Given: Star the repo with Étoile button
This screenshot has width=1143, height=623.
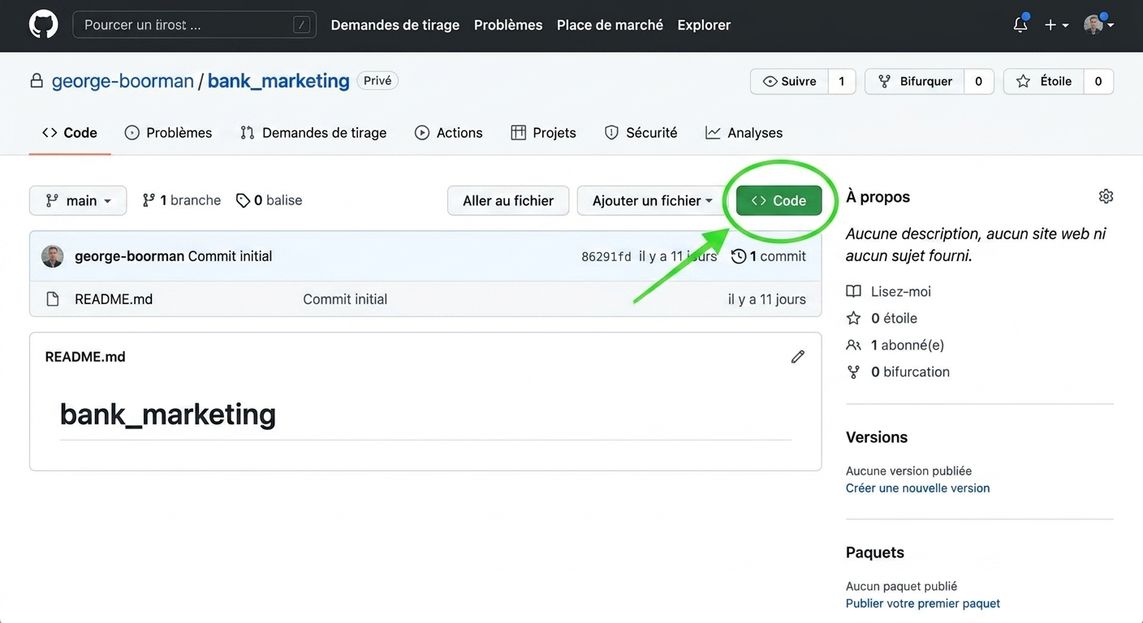Looking at the screenshot, I should 1044,82.
